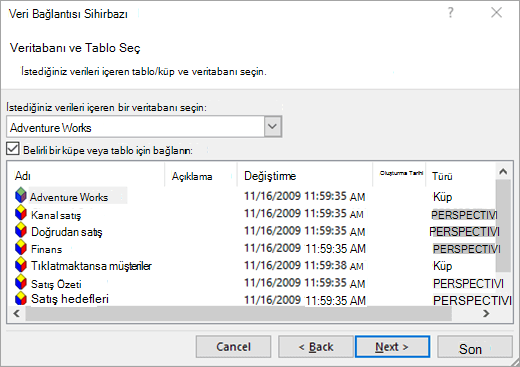Click the Finans perspective icon

click(x=21, y=248)
